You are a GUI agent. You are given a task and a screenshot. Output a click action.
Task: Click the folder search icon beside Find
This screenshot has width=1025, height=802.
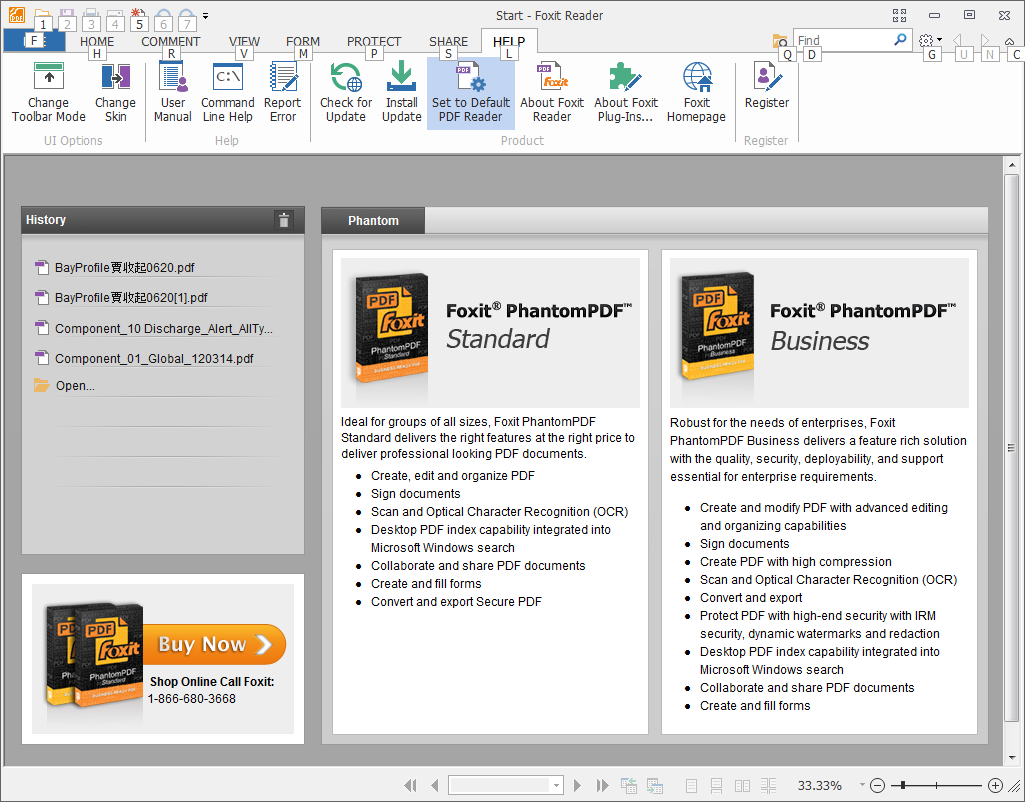click(x=780, y=41)
